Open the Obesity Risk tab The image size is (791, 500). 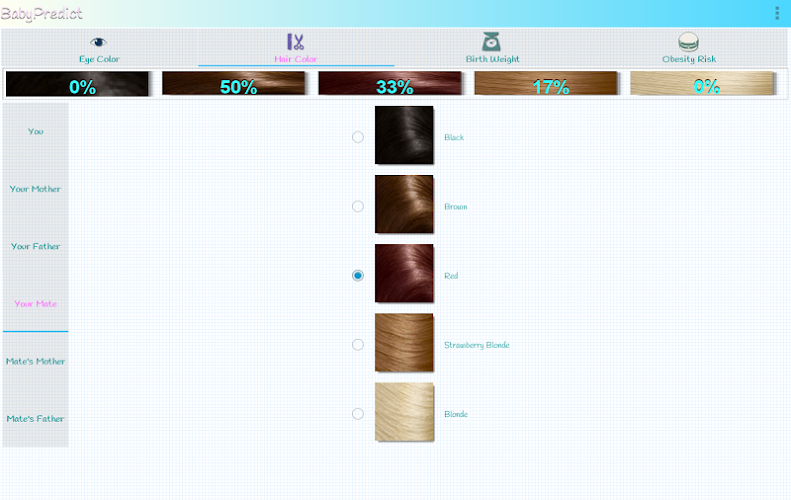pos(689,48)
